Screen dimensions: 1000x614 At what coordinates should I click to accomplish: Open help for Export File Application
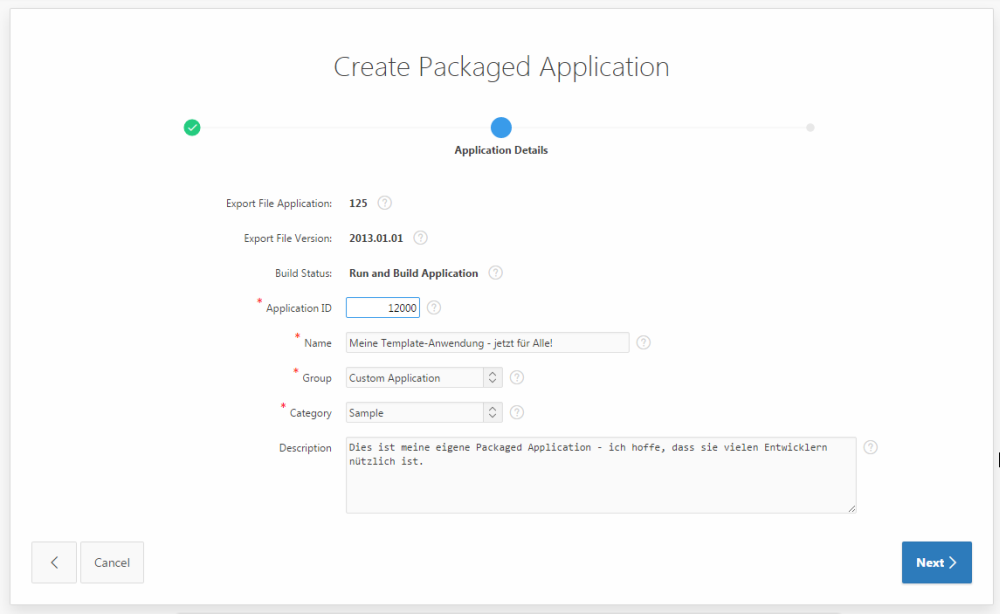[385, 203]
